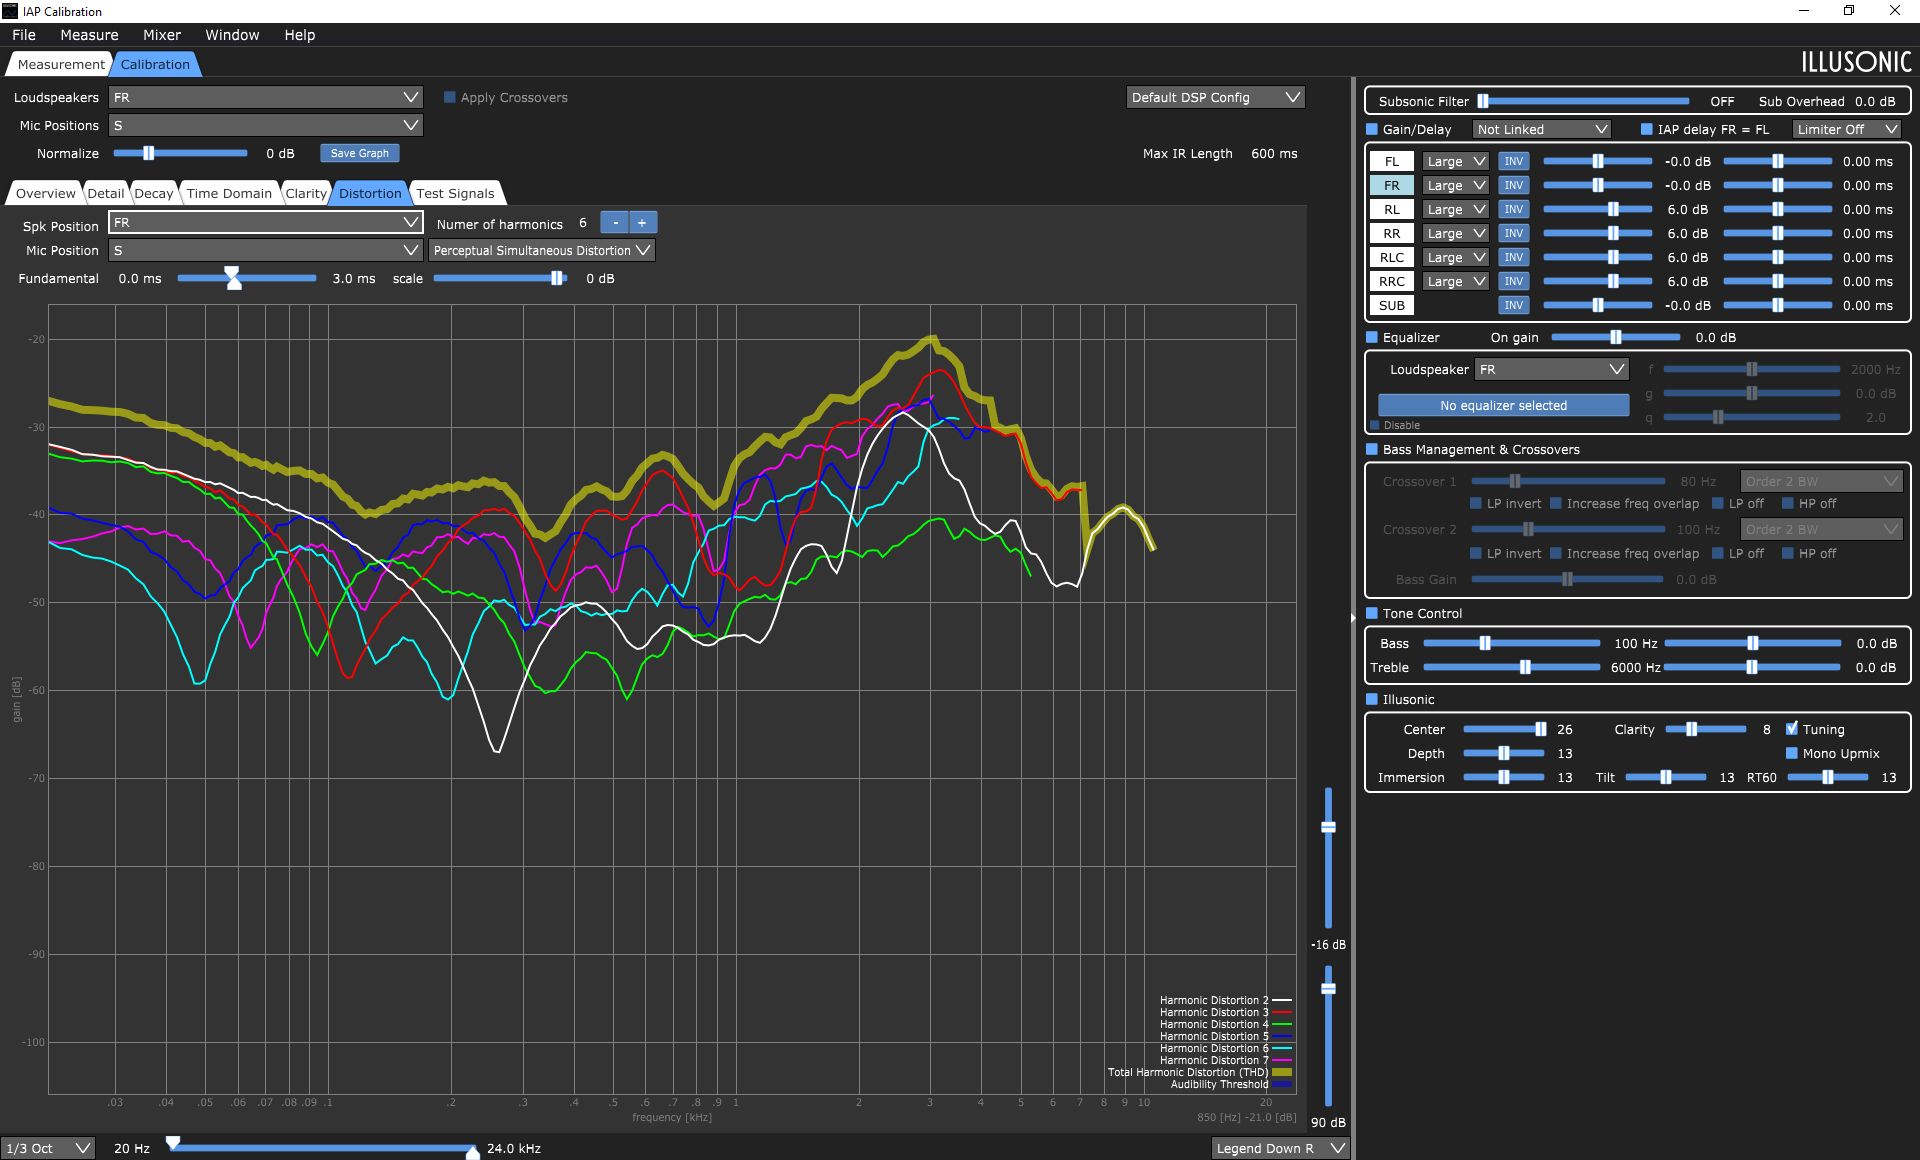1920x1160 pixels.
Task: Toggle the Tone Control checkbox
Action: coord(1372,613)
